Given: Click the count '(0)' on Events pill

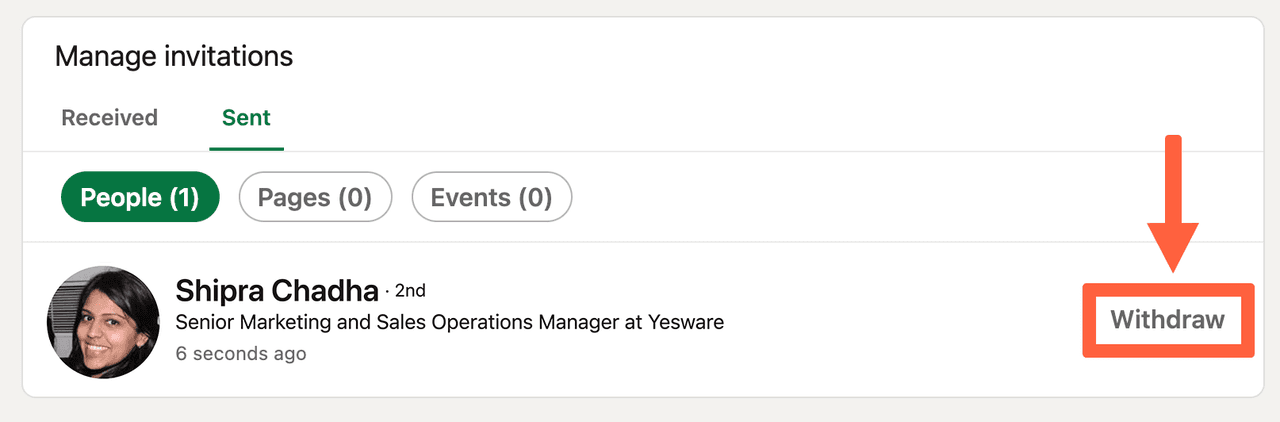Looking at the screenshot, I should (534, 198).
